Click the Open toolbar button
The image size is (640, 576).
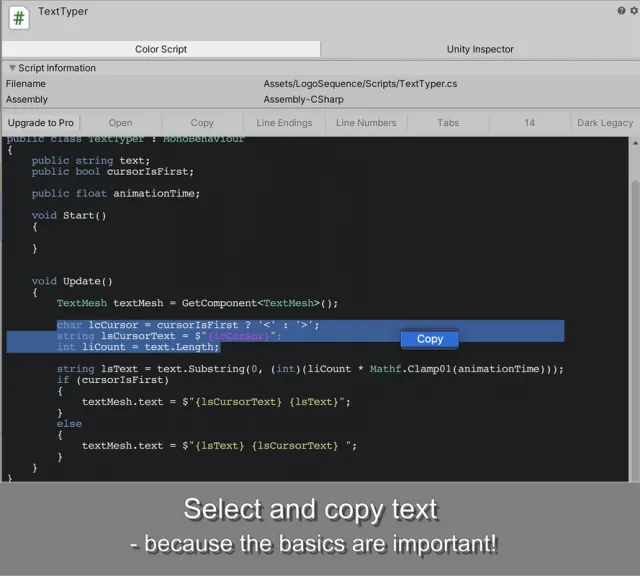pos(120,123)
